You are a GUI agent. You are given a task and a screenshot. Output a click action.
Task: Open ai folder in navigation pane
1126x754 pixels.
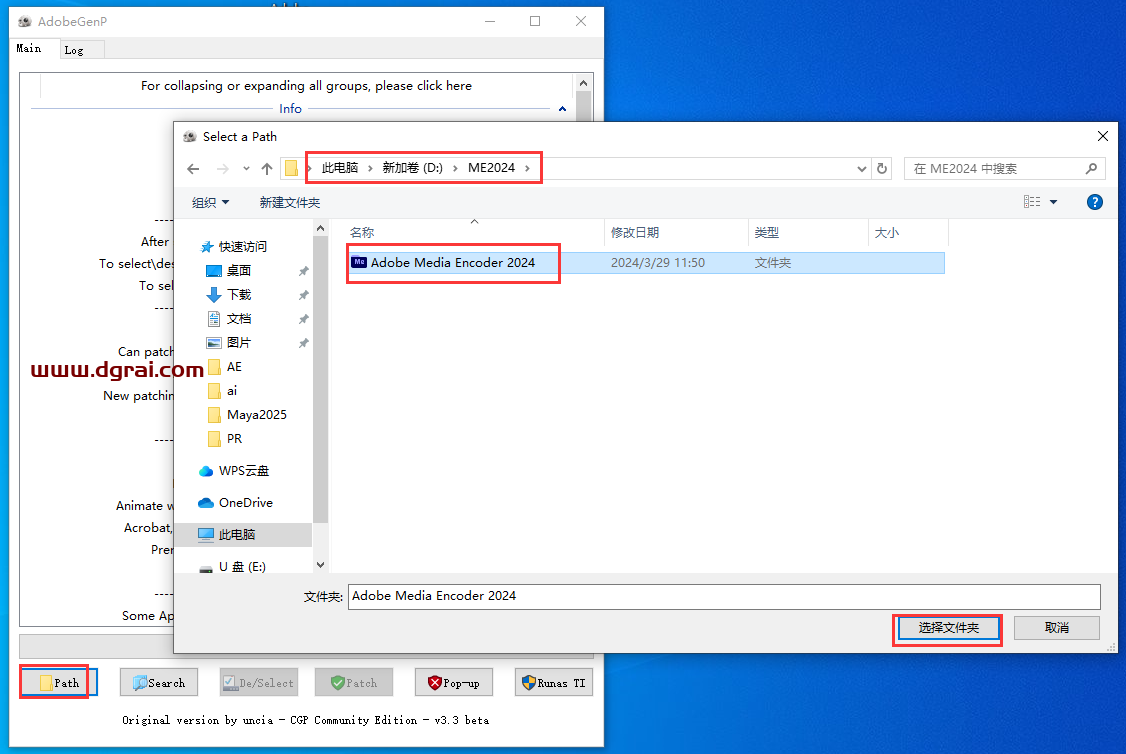[x=231, y=391]
